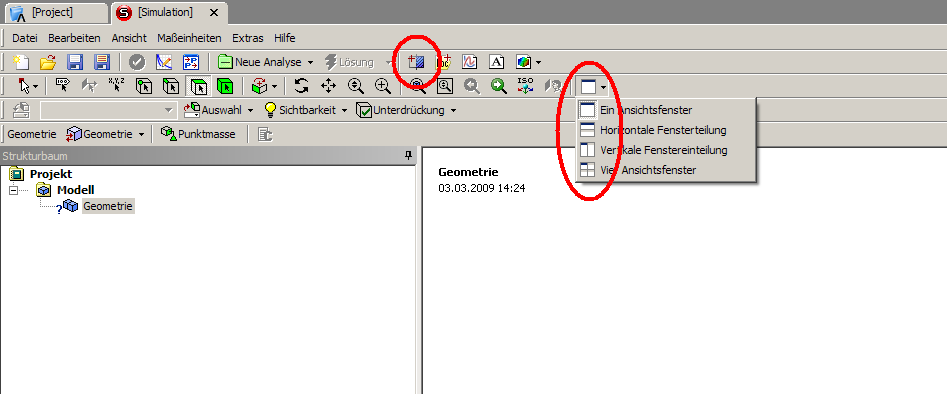The height and width of the screenshot is (394, 947).
Task: Open the Ansicht menu
Action: [129, 38]
